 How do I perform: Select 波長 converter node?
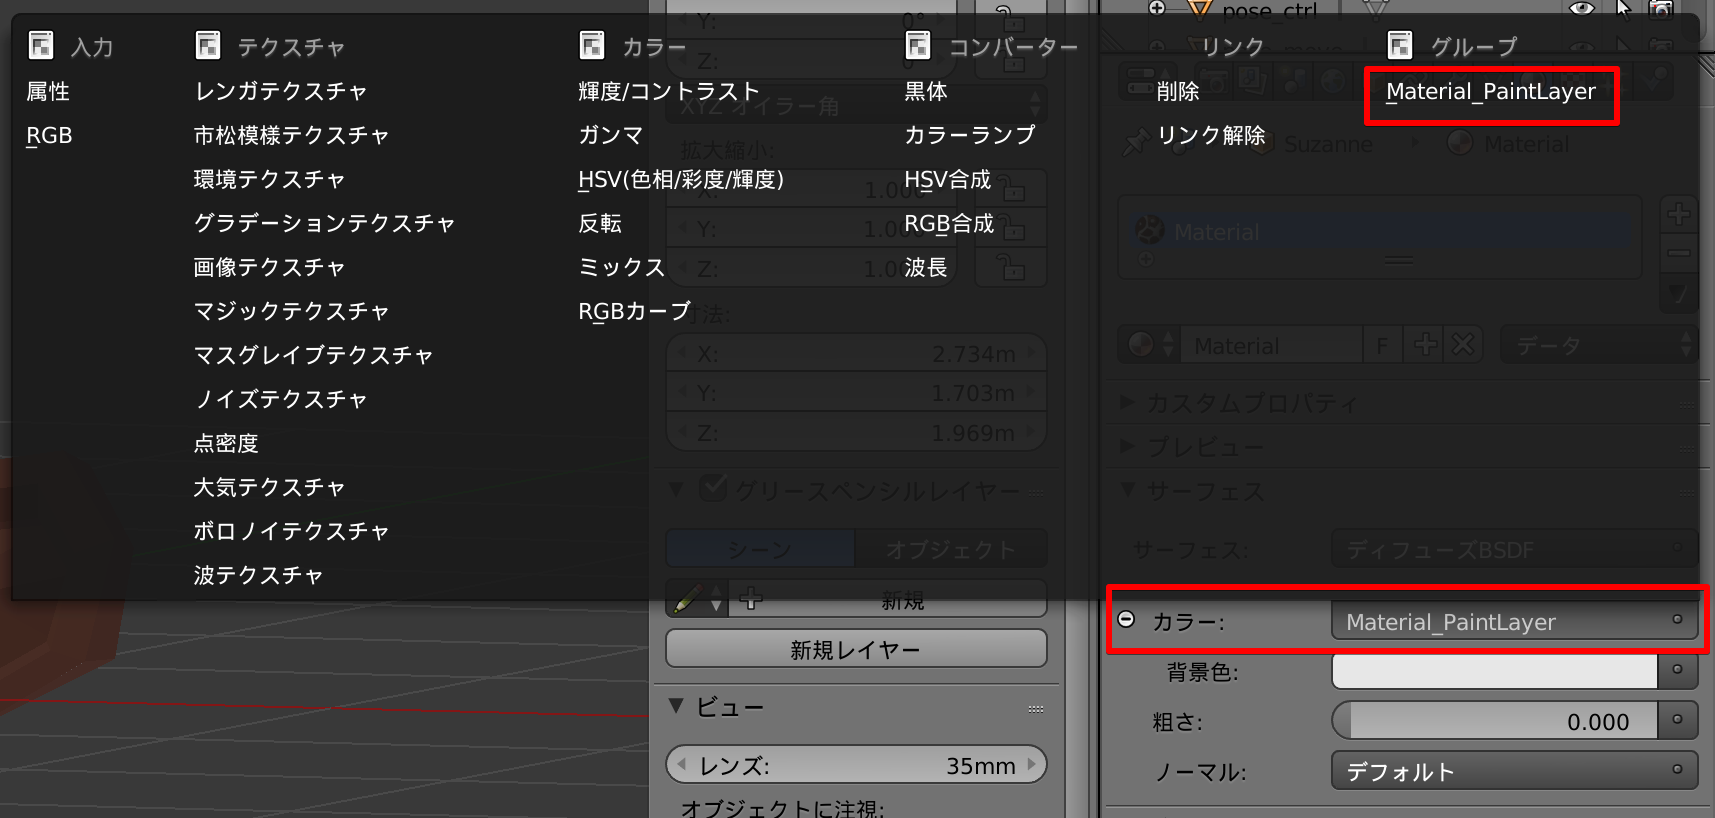click(x=925, y=267)
